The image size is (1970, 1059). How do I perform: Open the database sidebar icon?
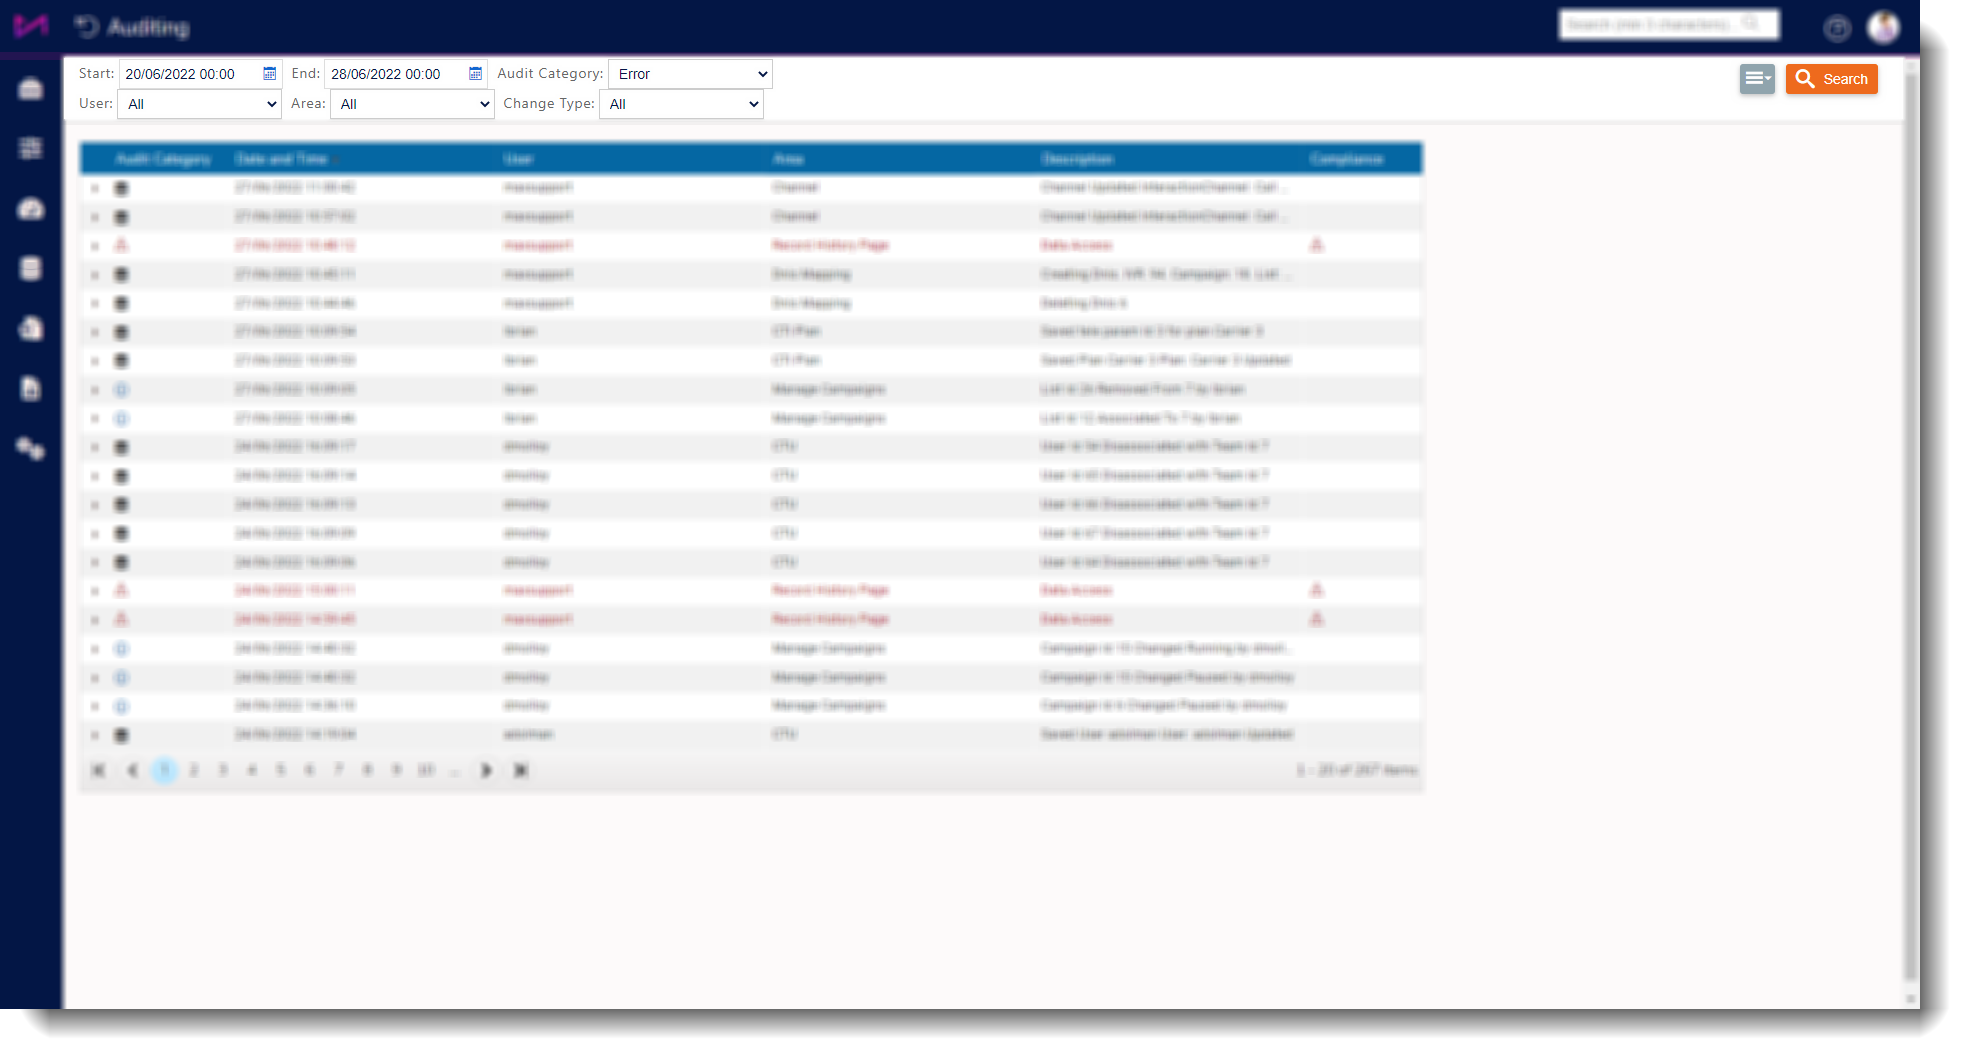(31, 268)
